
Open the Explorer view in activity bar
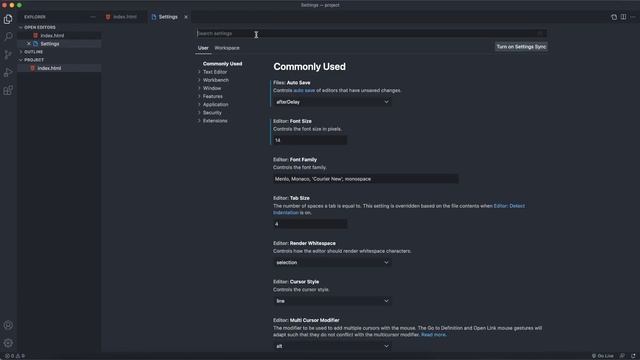coord(8,19)
